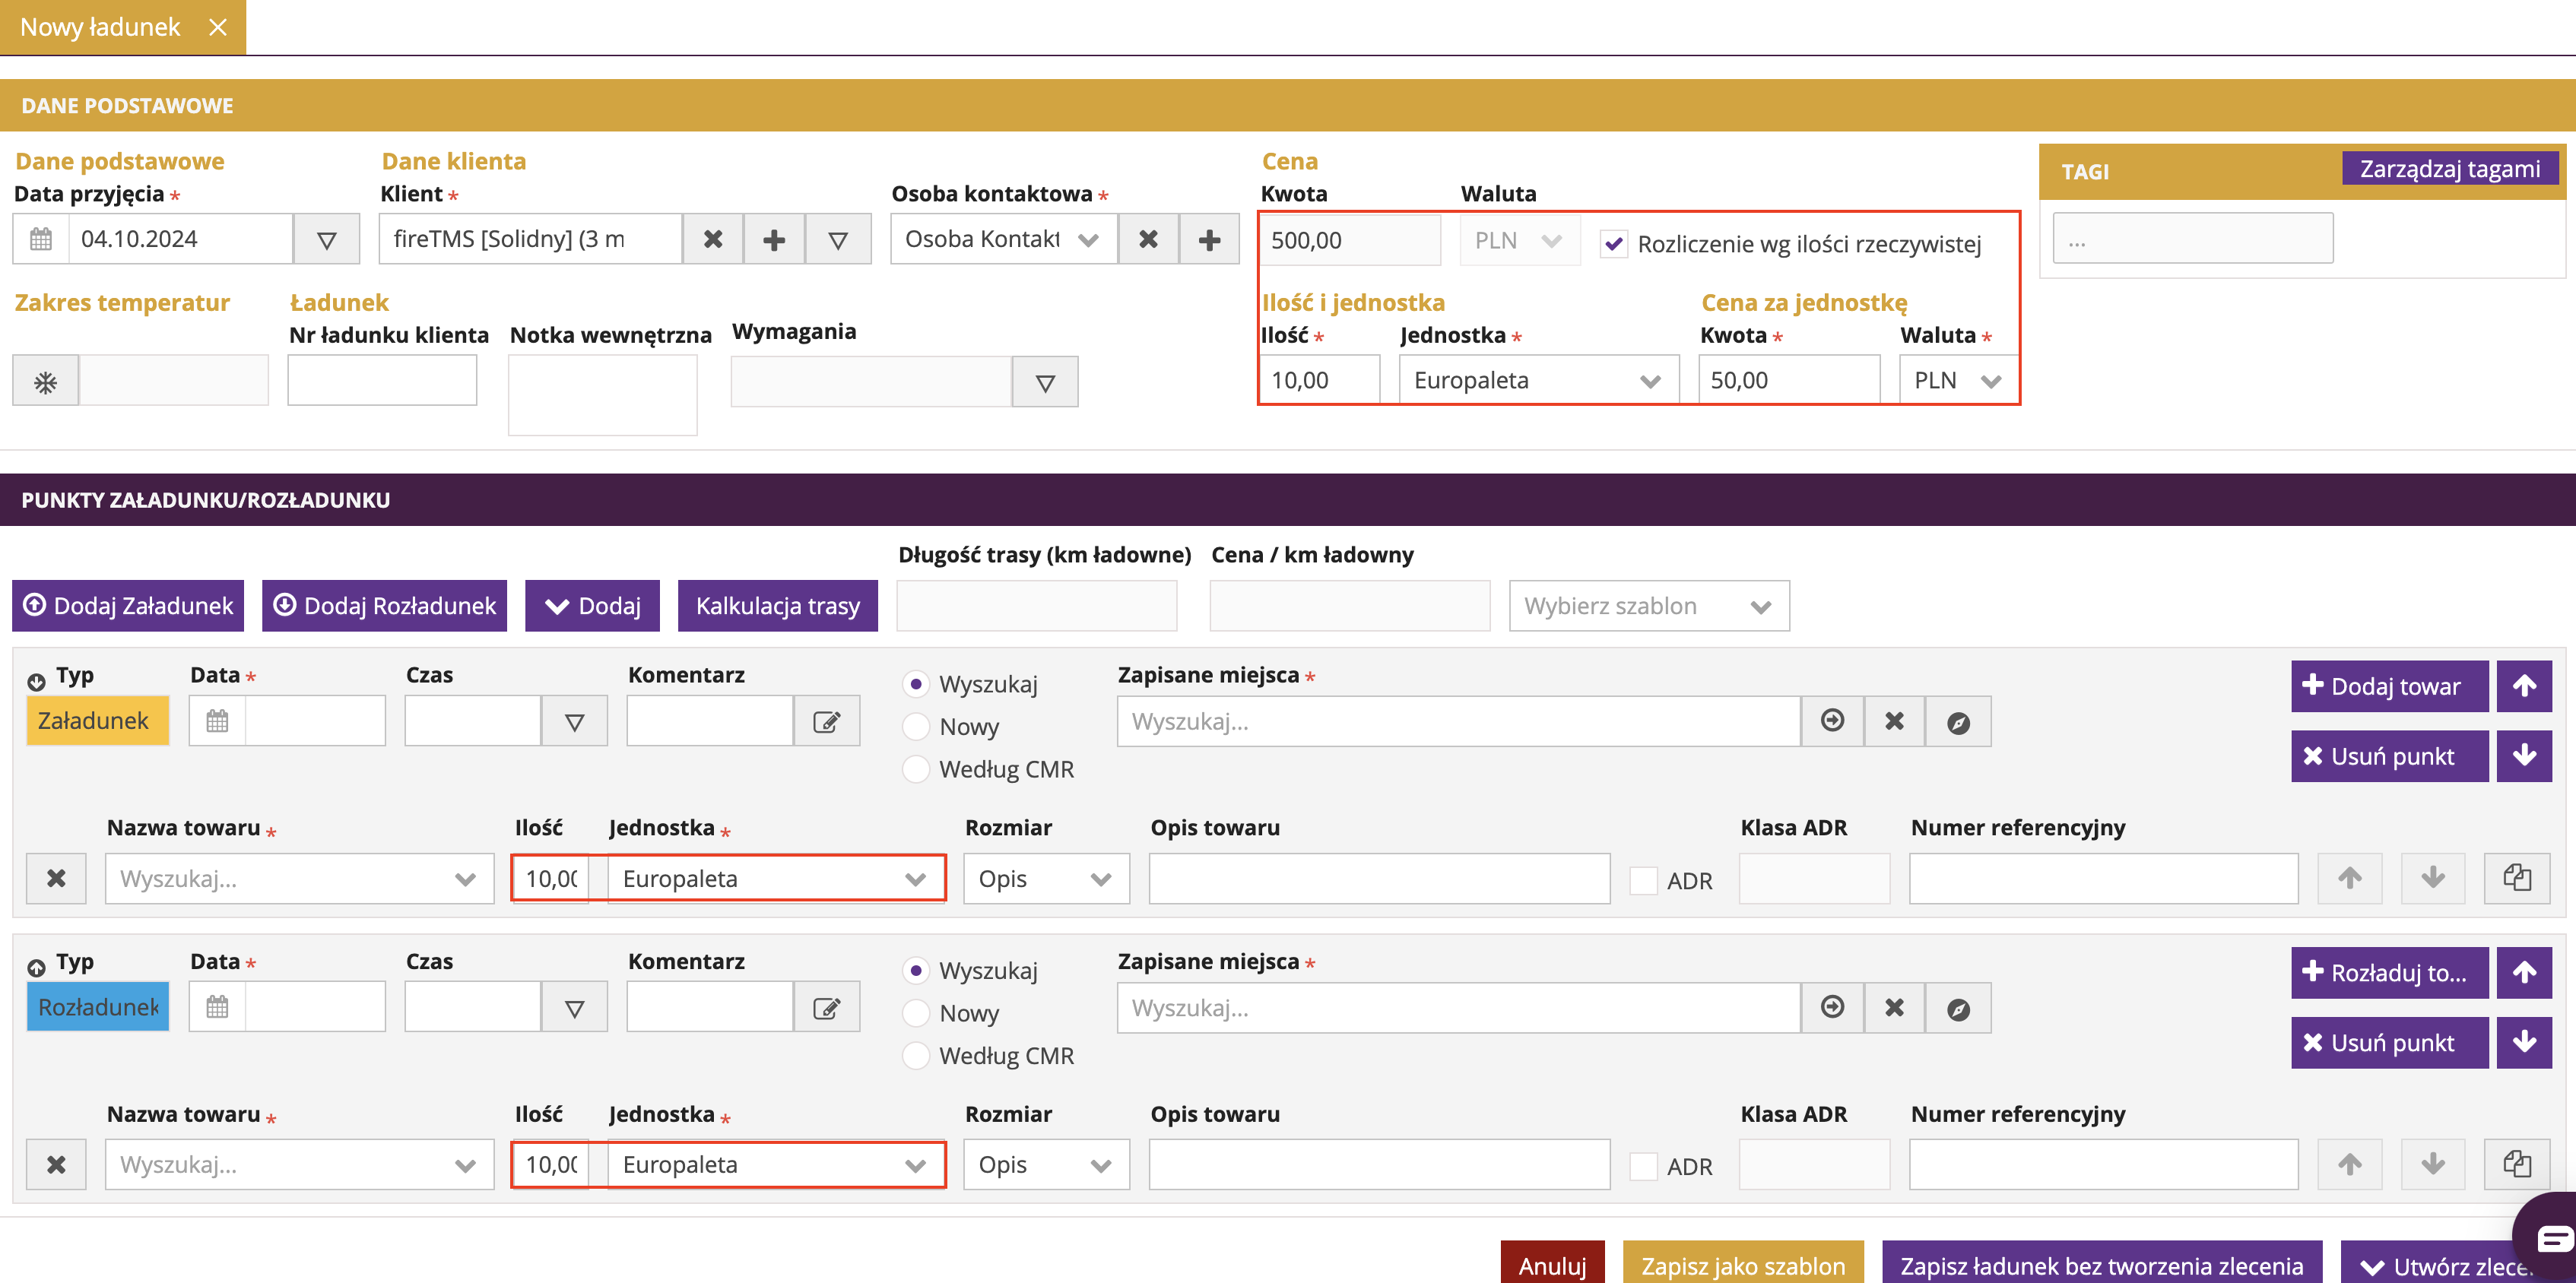The height and width of the screenshot is (1283, 2576).
Task: Click the Kalkulacja trasy button
Action: click(777, 606)
